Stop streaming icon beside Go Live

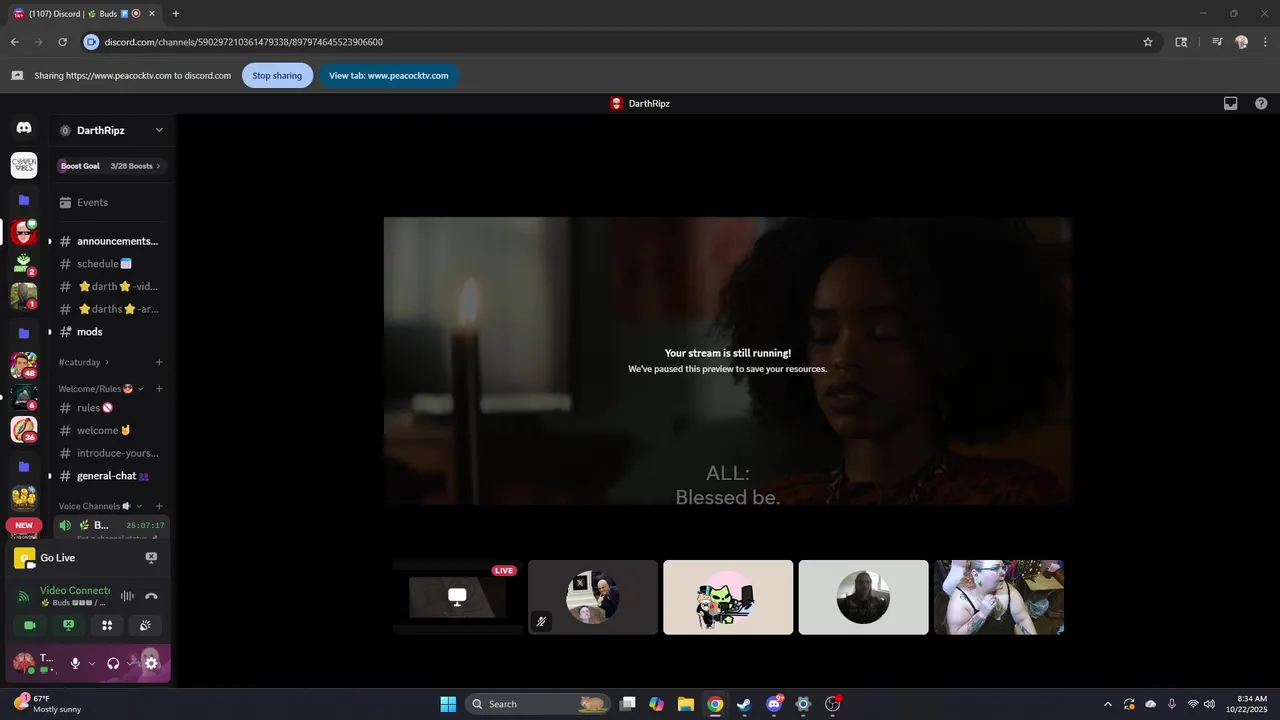[x=151, y=558]
